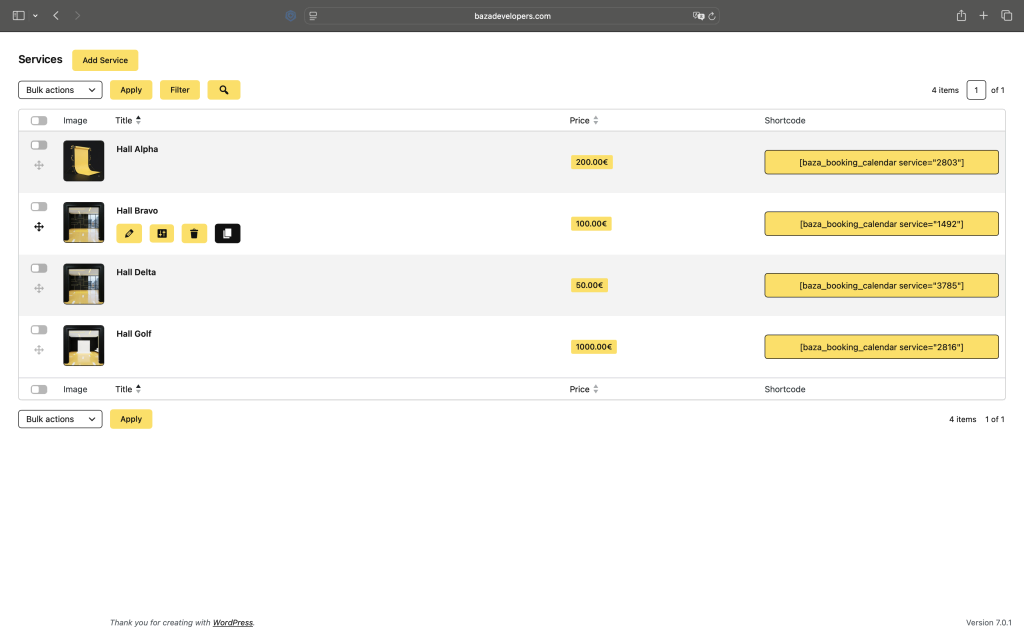
Task: Grab the move handle for Hall Delta
Action: pos(39,288)
